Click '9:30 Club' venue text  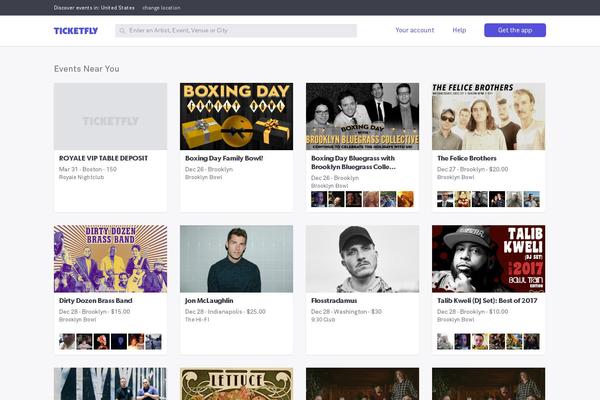pyautogui.click(x=323, y=320)
